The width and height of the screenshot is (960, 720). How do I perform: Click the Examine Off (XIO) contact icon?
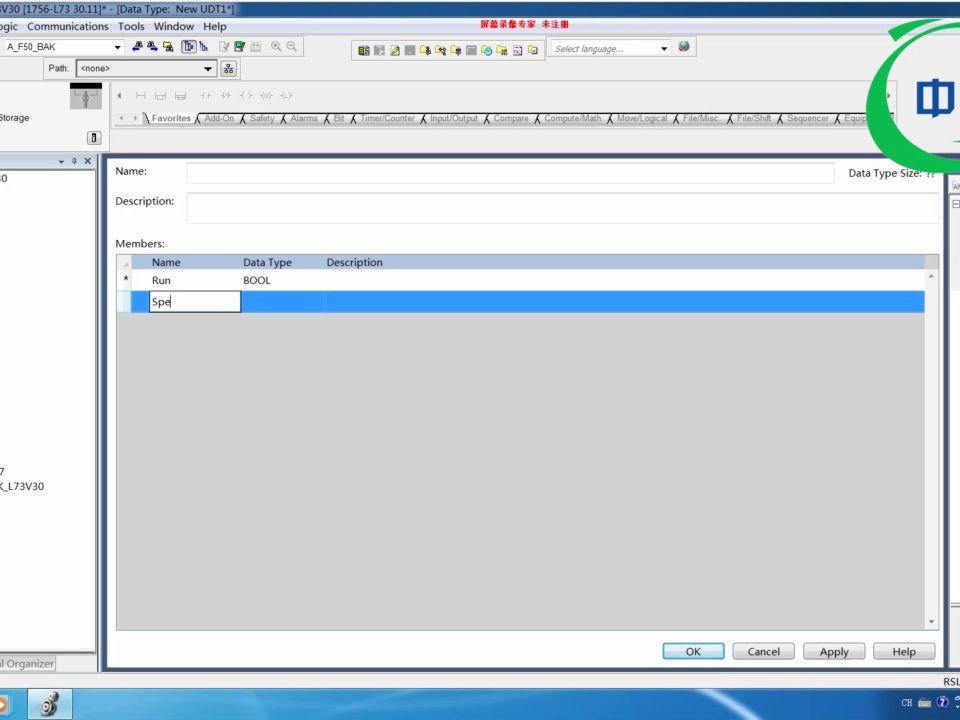click(226, 96)
